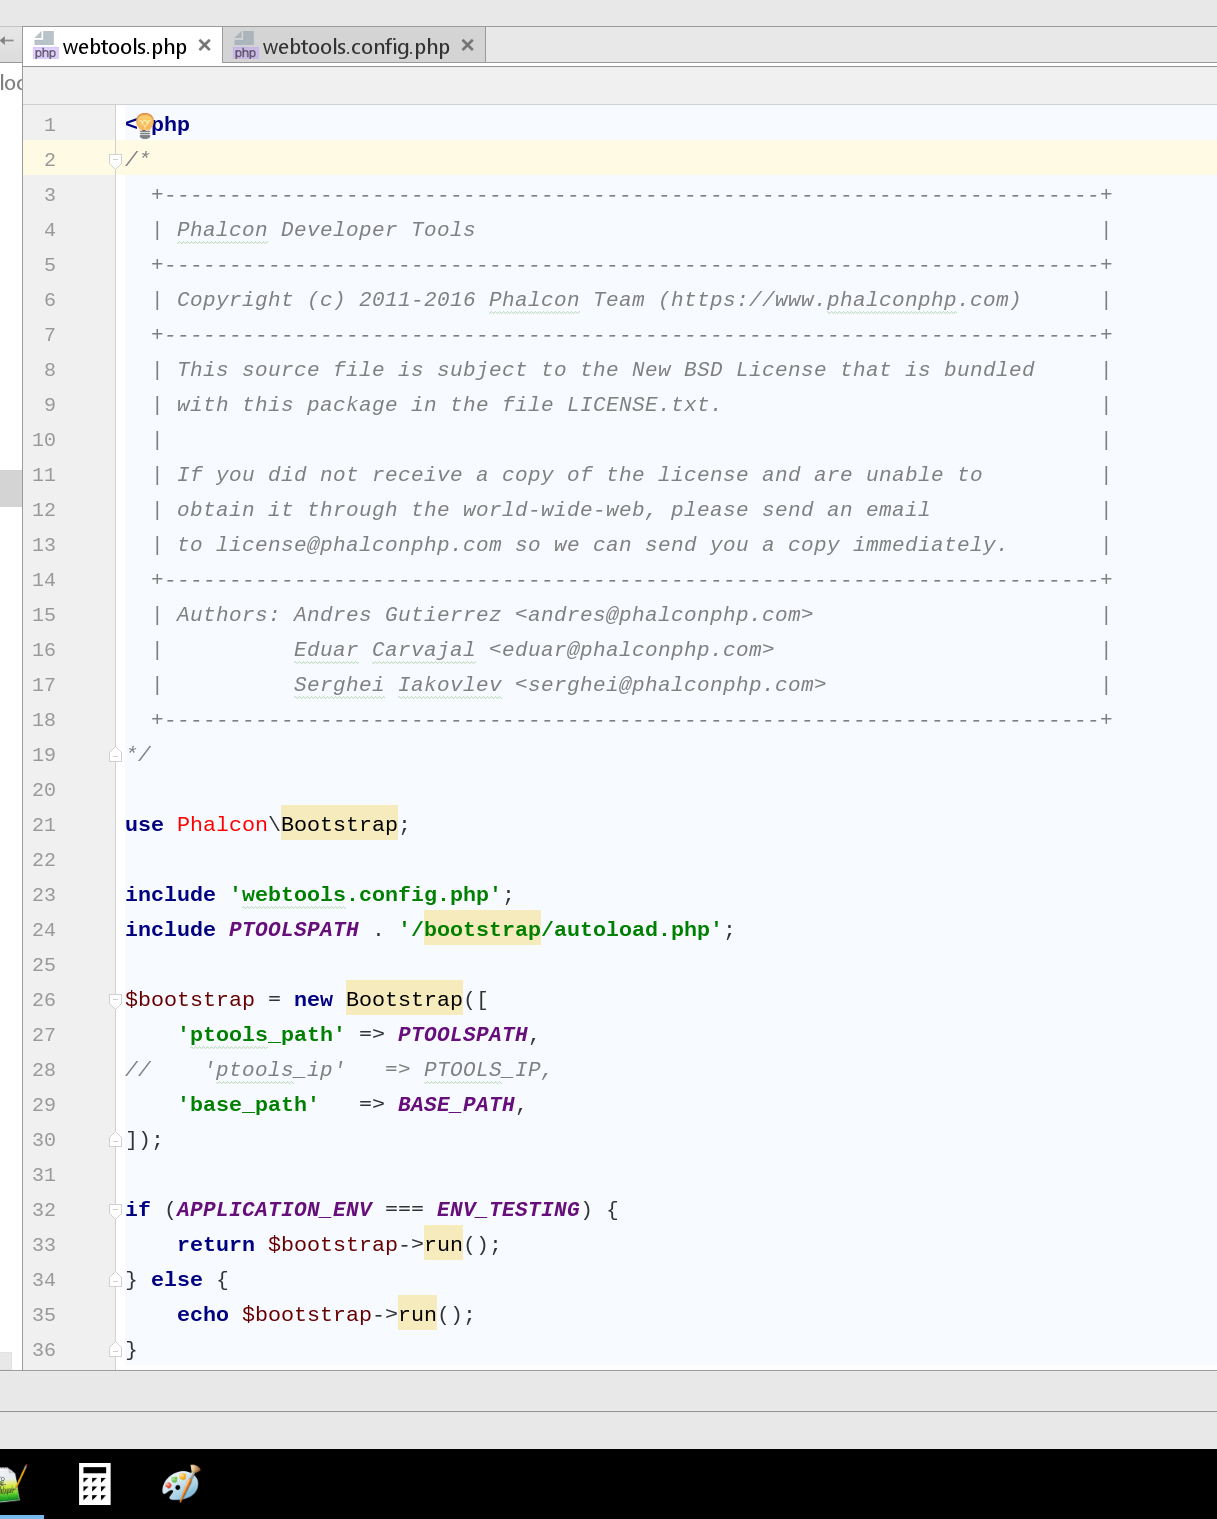Viewport: 1217px width, 1519px height.
Task: Launch Paint from the taskbar
Action: 181,1483
